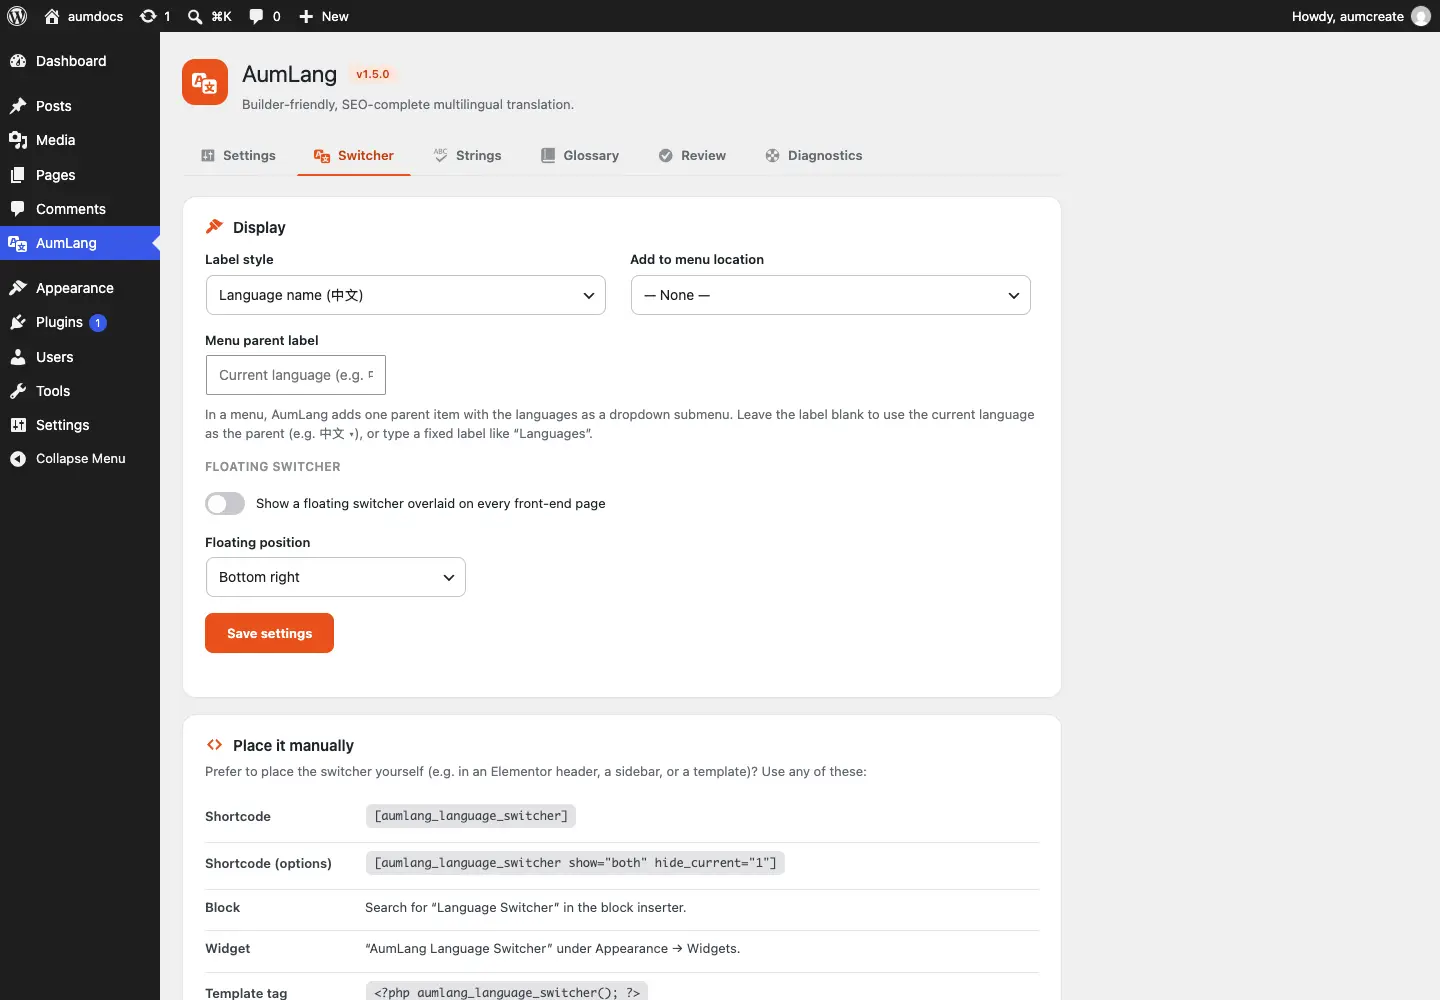Click the Plugins update count badge
The image size is (1440, 1000).
[98, 322]
